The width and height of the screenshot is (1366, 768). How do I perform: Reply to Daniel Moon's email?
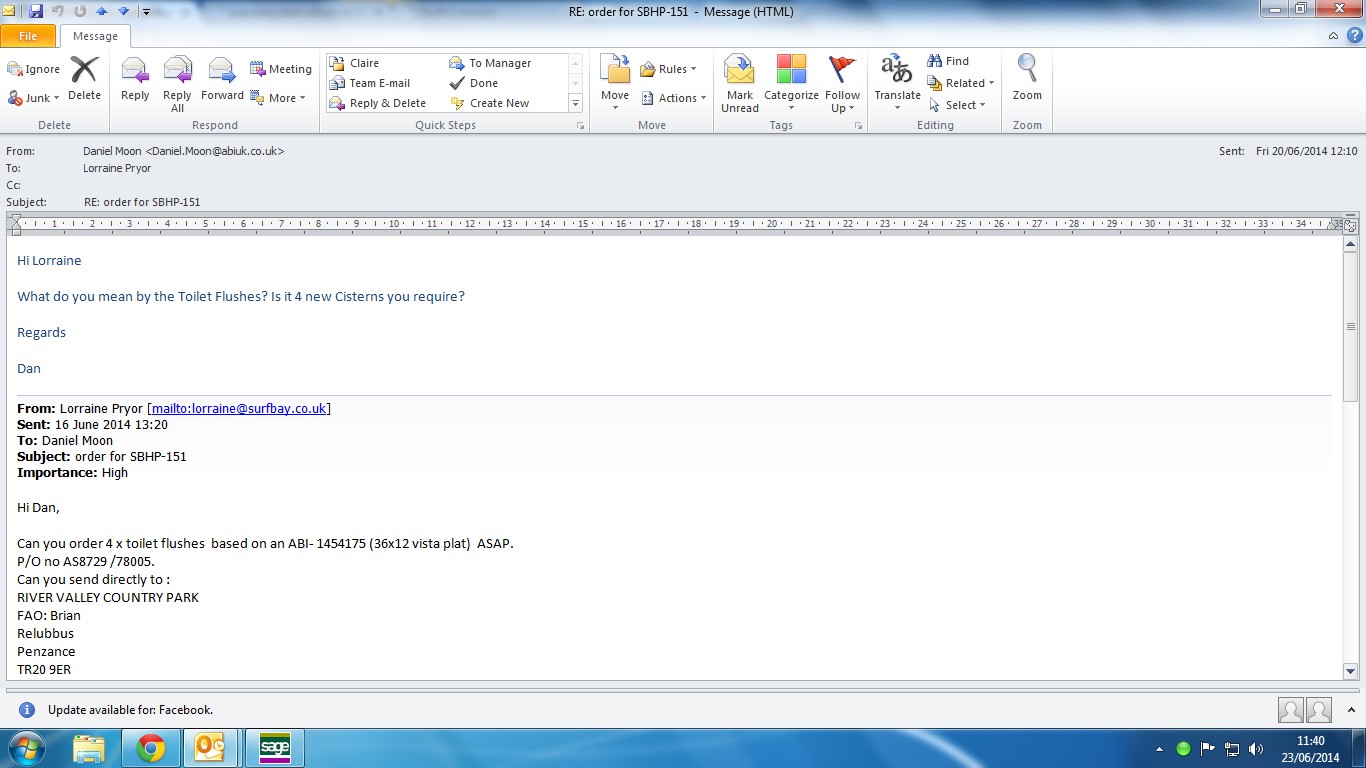click(x=135, y=80)
